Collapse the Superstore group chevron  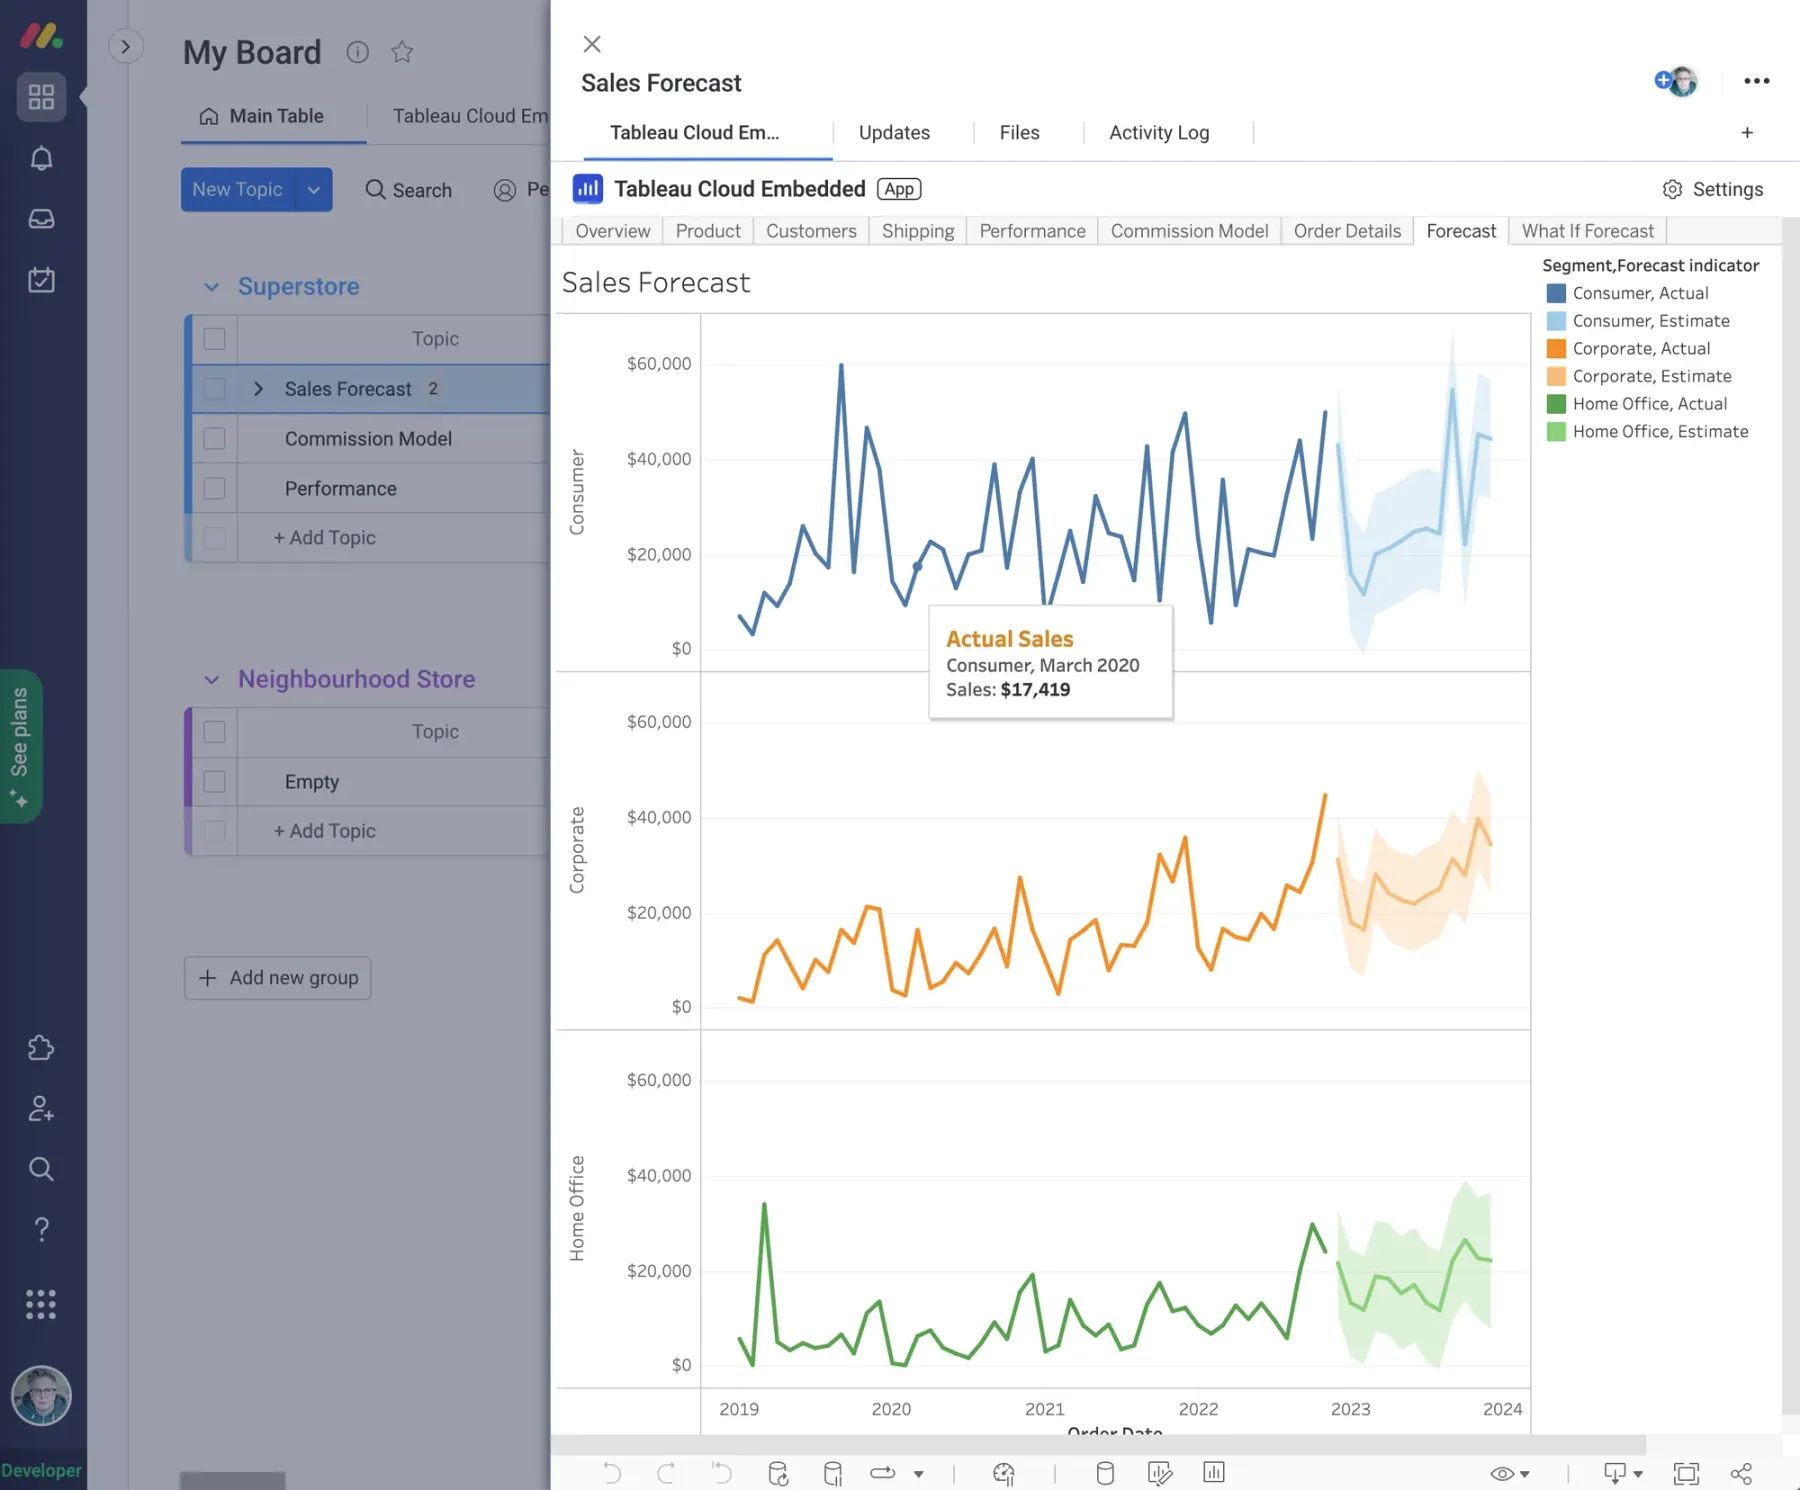point(211,287)
